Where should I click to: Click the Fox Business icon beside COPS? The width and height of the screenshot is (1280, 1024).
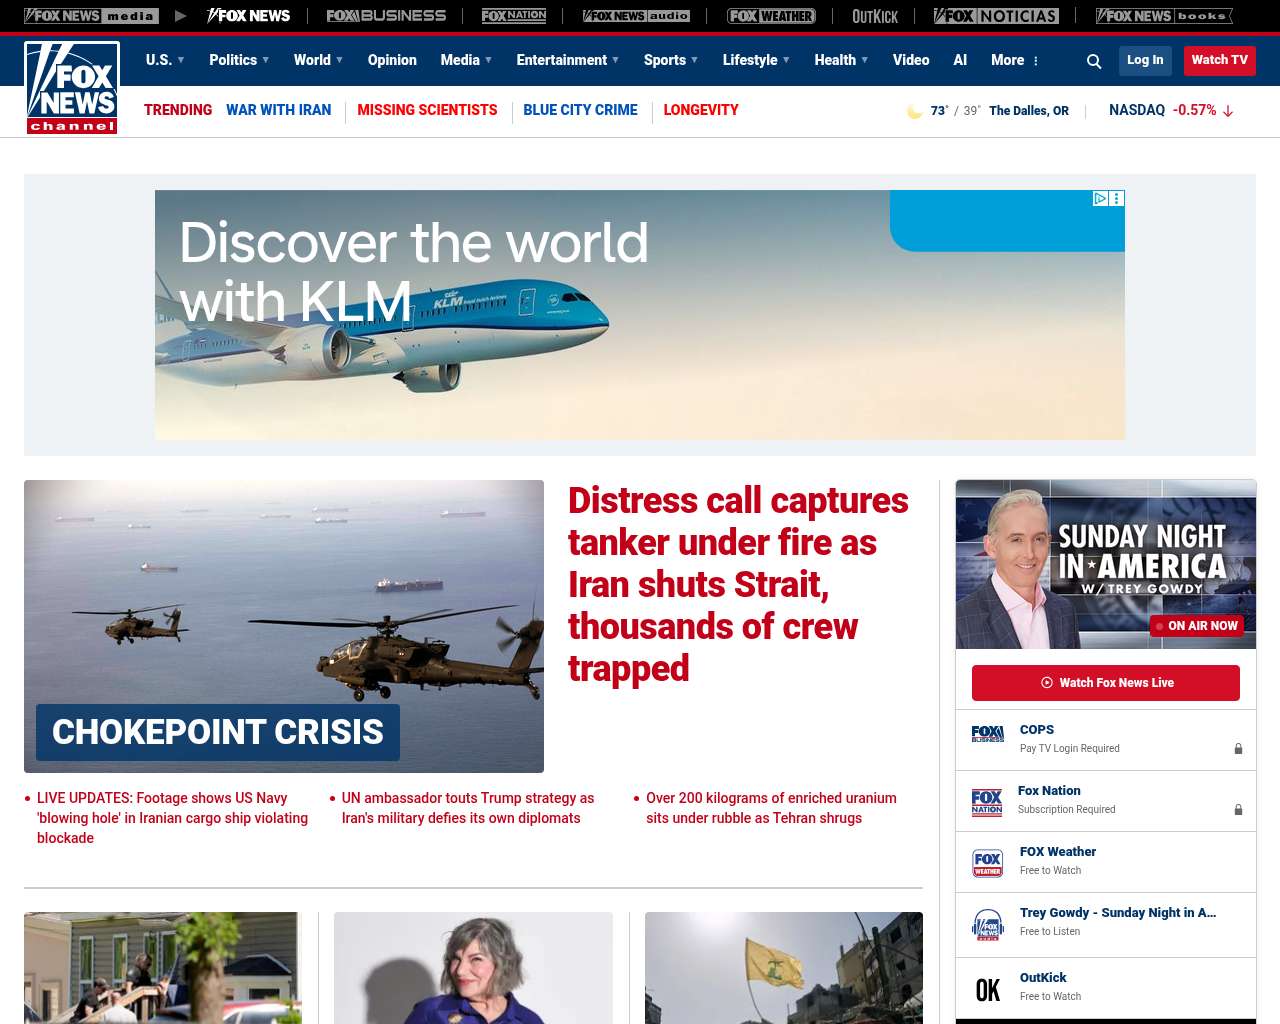click(987, 734)
